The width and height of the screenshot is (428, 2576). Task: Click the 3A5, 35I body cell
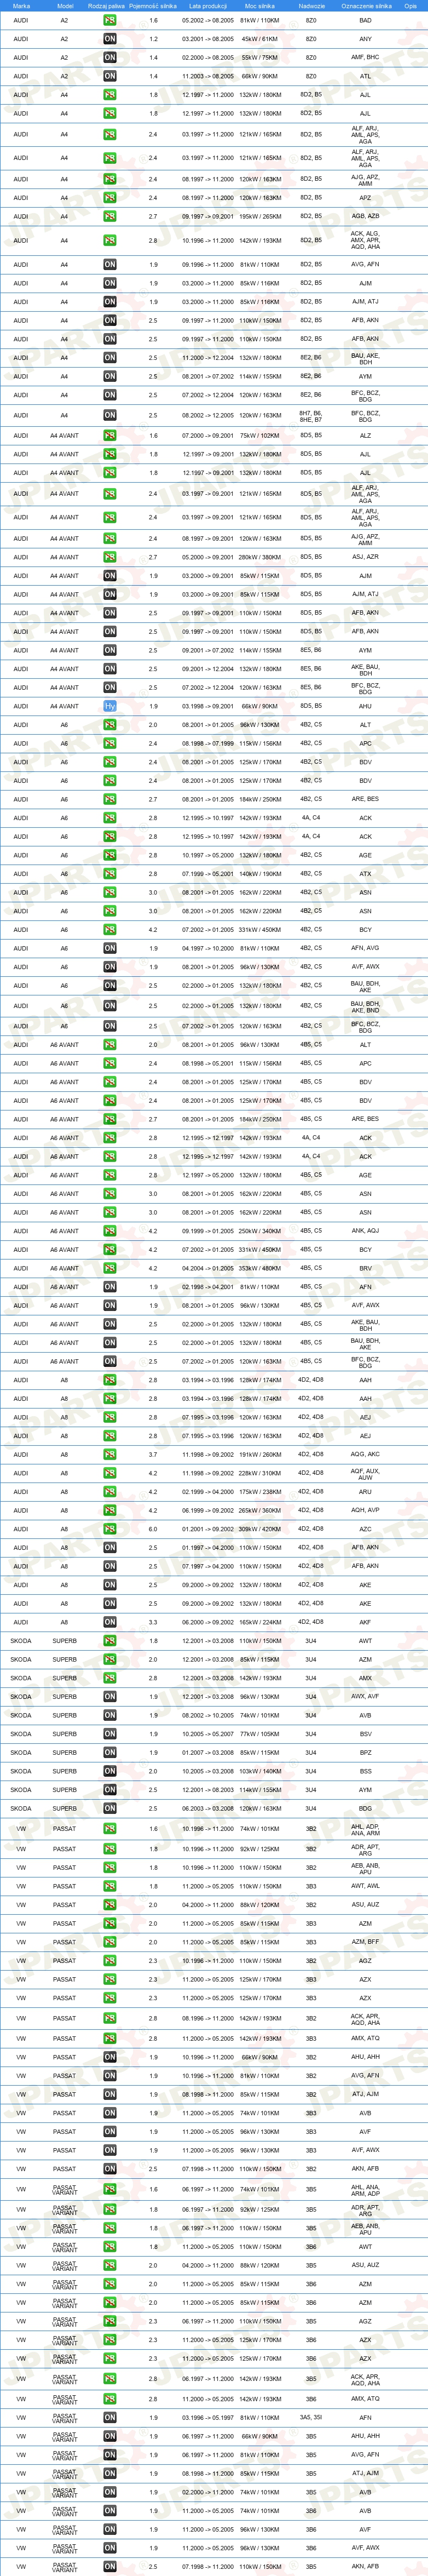(312, 2418)
